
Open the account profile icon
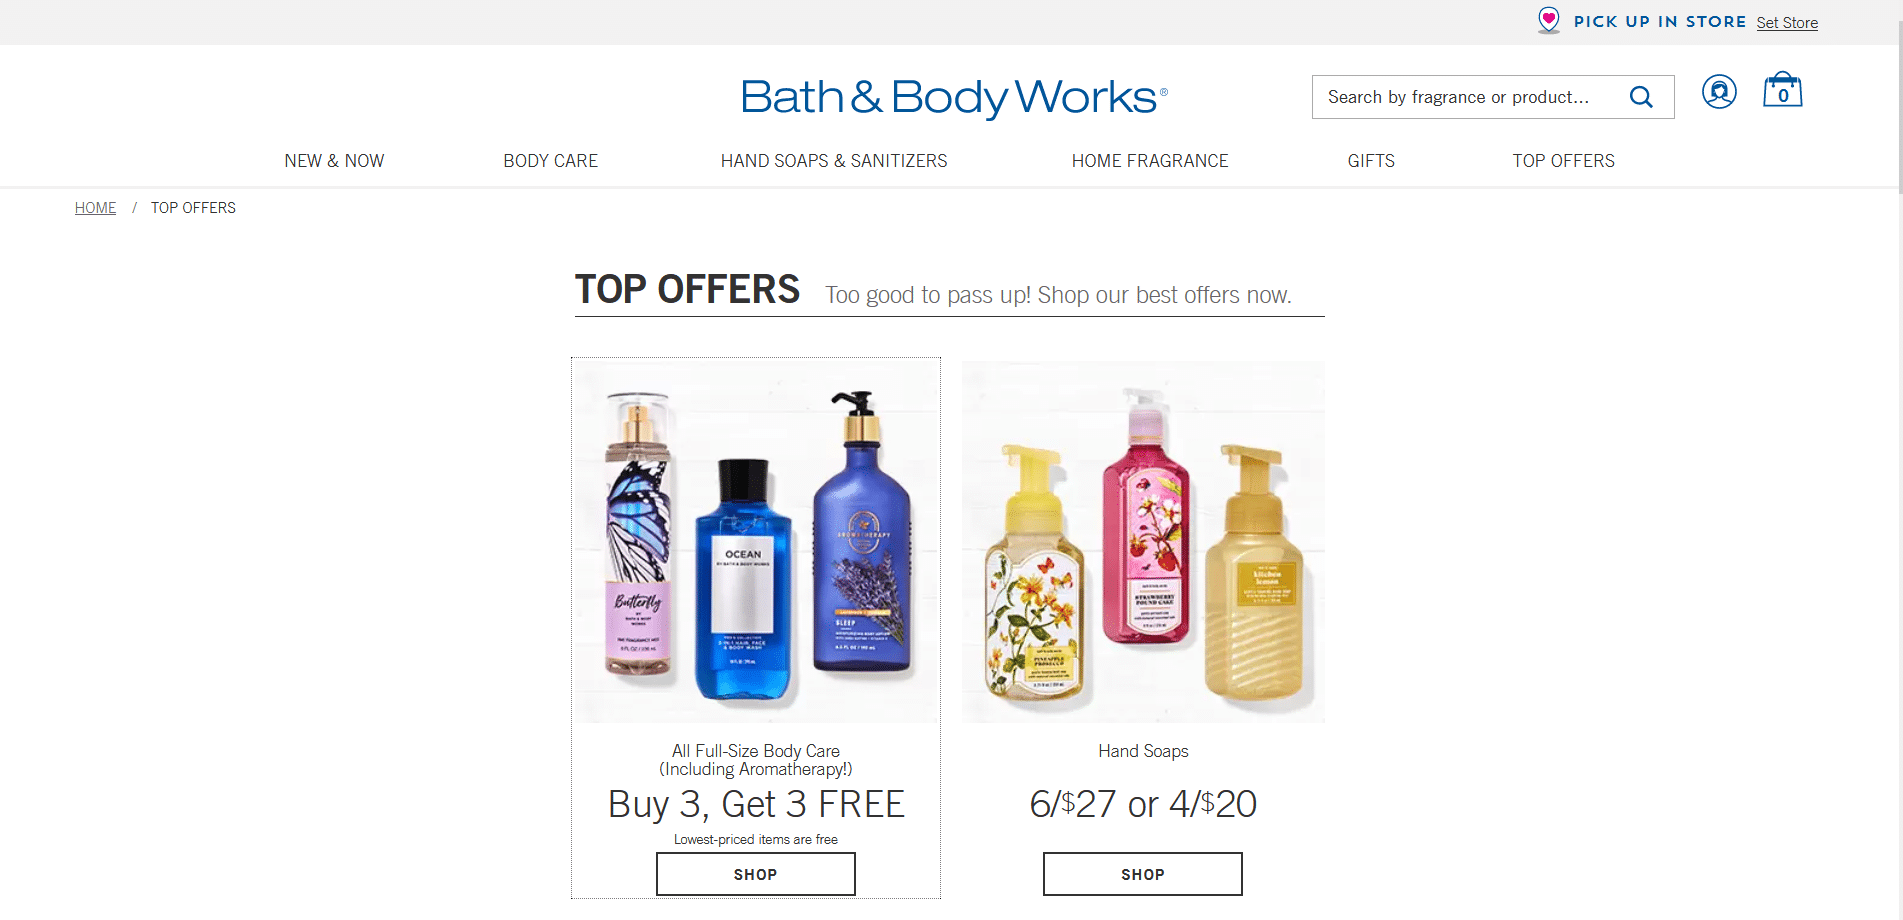coord(1719,92)
